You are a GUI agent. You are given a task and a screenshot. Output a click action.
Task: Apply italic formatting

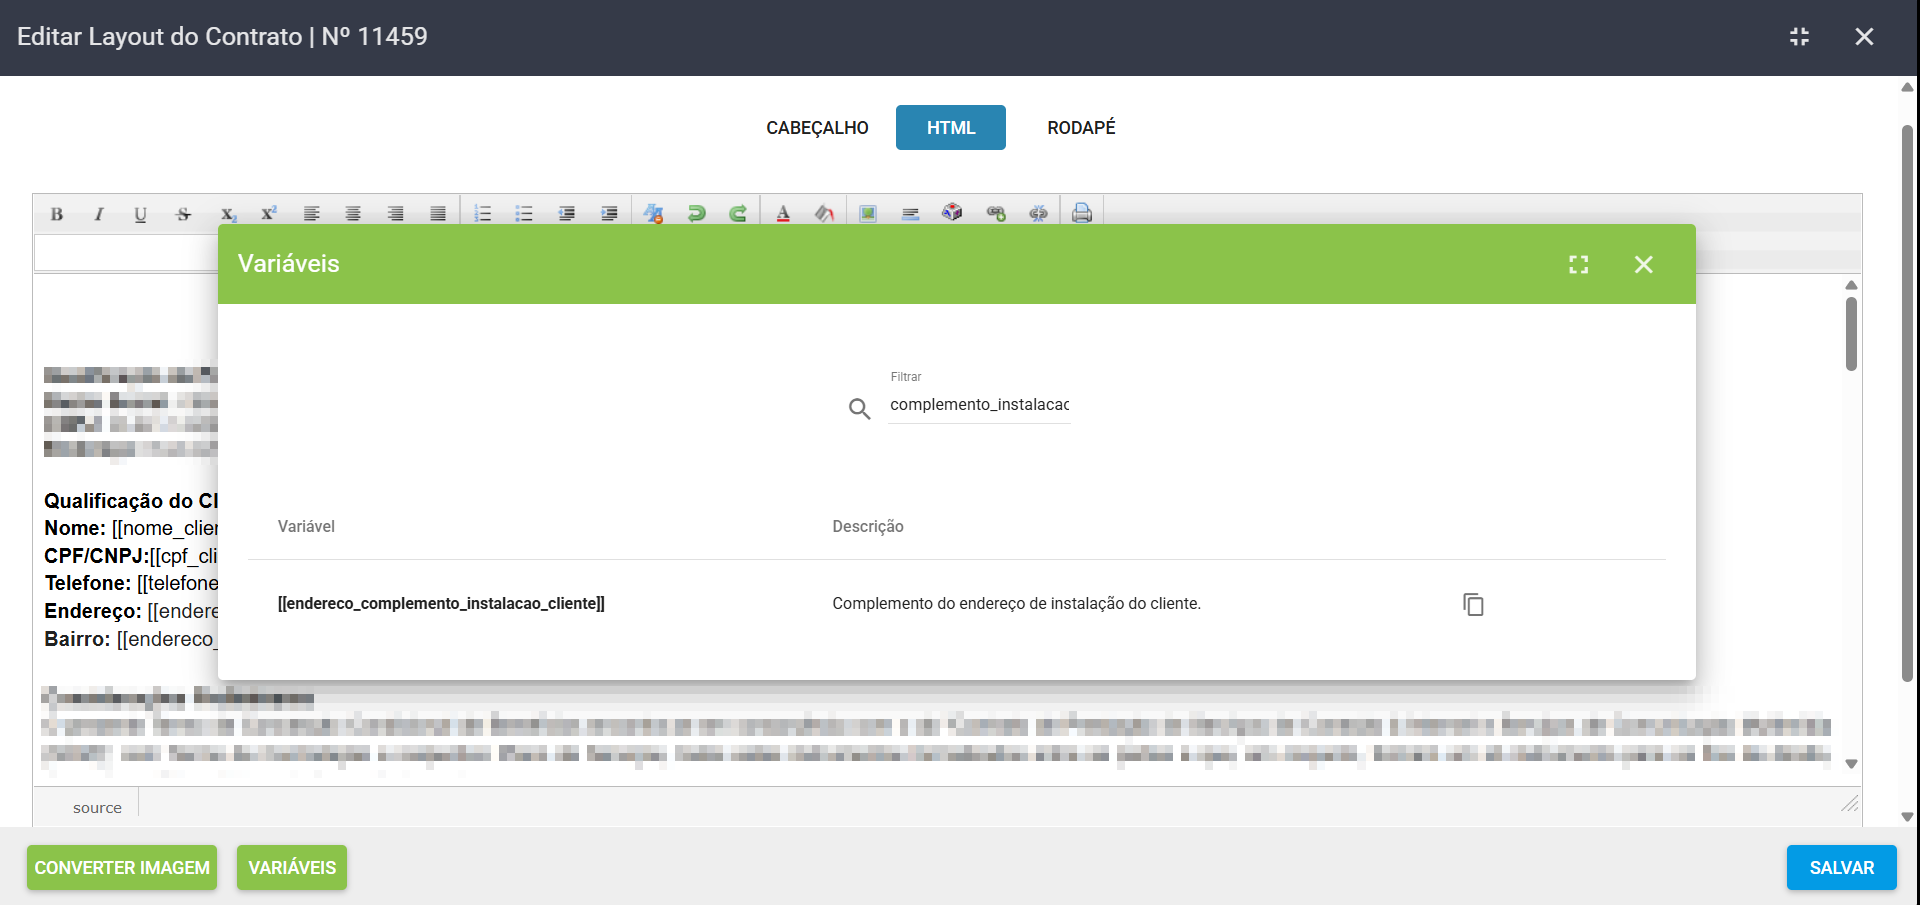(x=99, y=214)
